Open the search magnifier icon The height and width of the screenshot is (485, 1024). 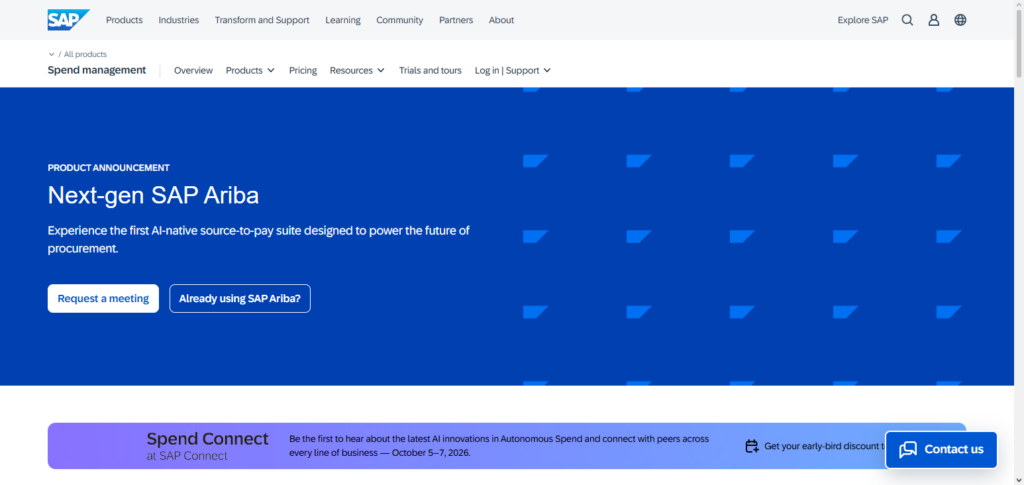coord(907,20)
